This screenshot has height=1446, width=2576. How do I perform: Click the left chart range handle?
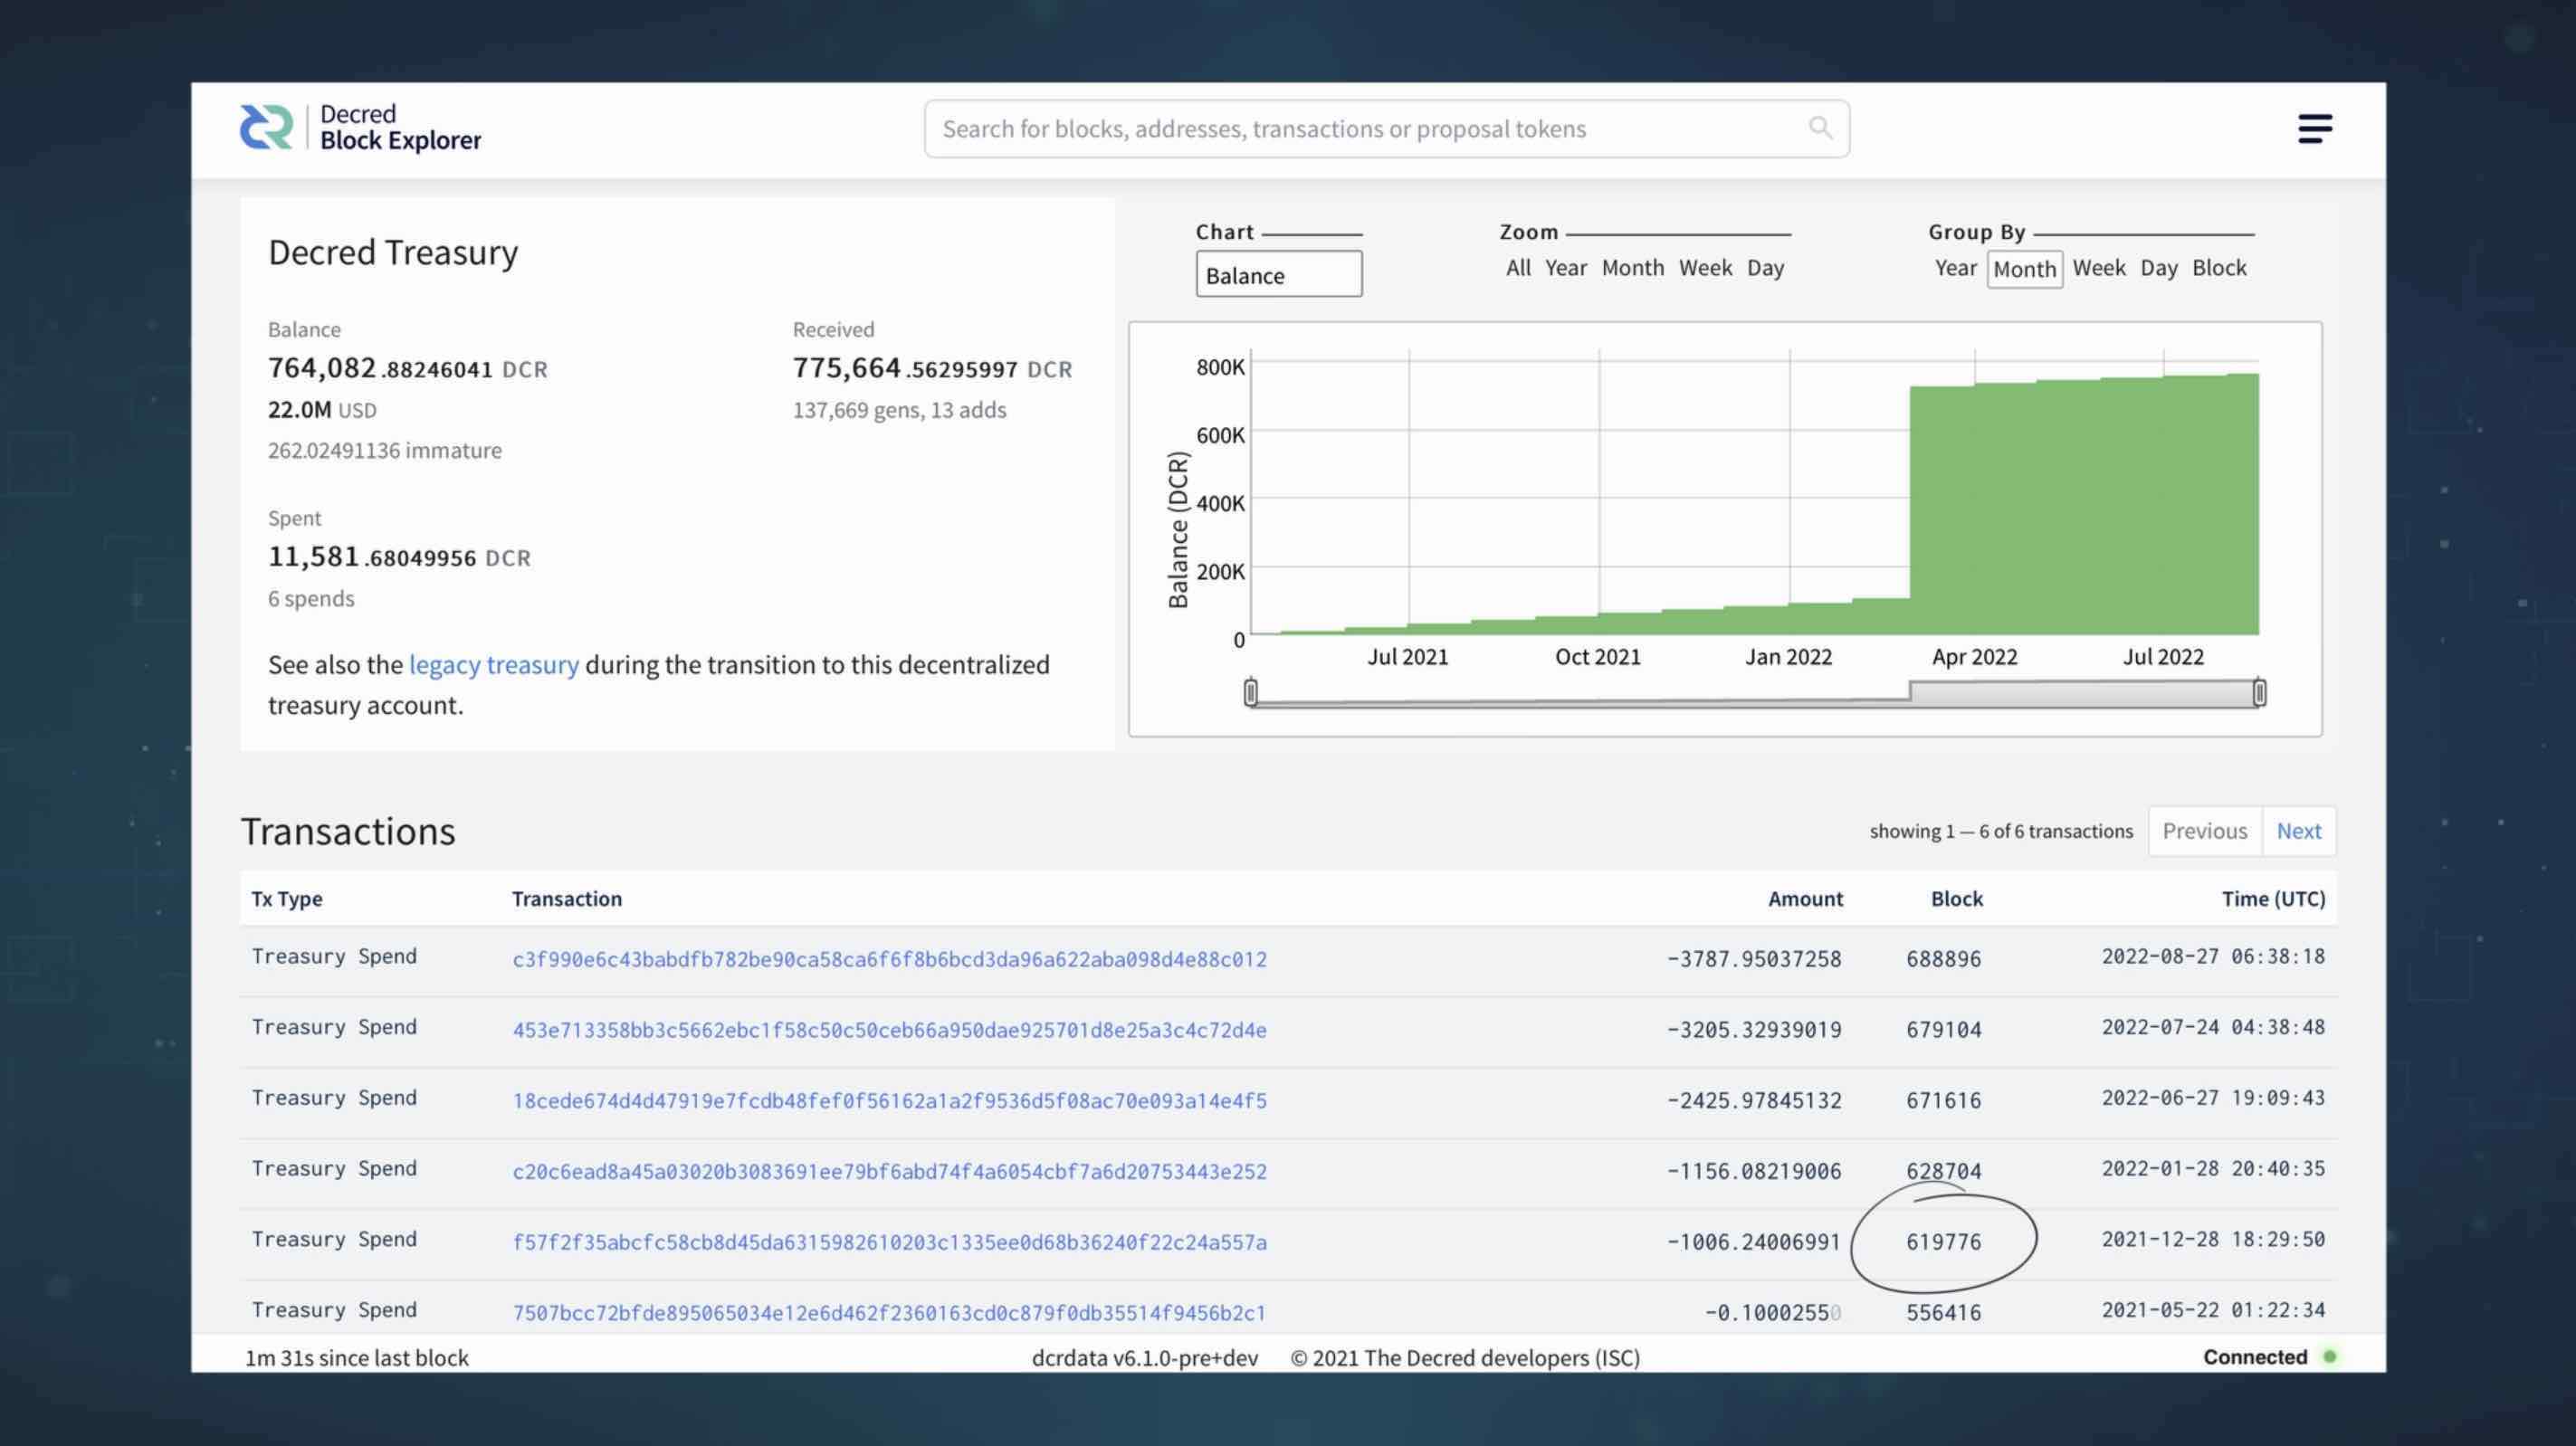point(1250,692)
